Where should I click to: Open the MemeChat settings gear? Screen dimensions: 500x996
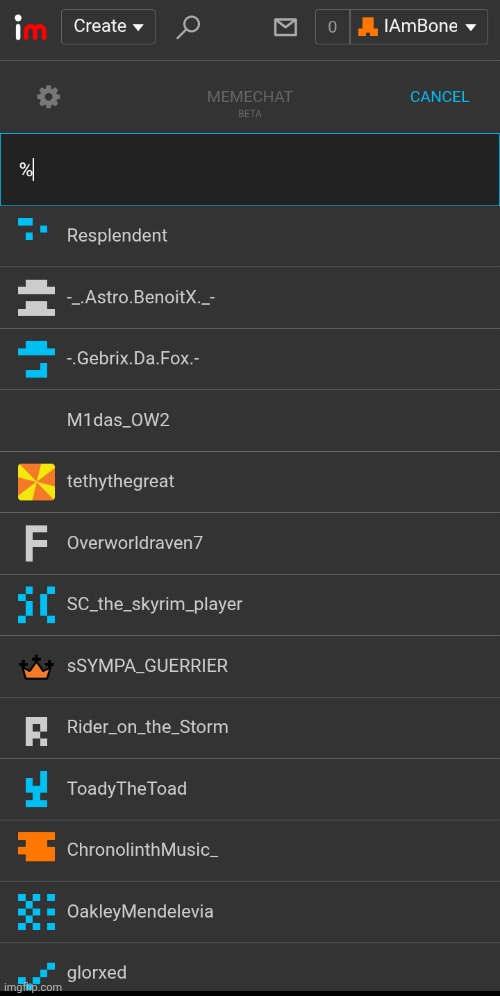[x=48, y=97]
